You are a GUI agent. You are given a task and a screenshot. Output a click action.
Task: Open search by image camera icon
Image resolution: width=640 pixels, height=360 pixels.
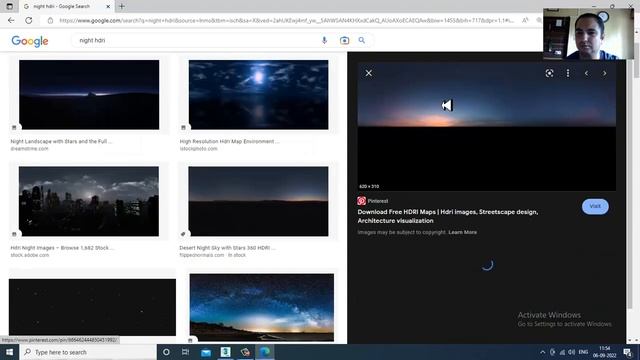[x=344, y=40]
